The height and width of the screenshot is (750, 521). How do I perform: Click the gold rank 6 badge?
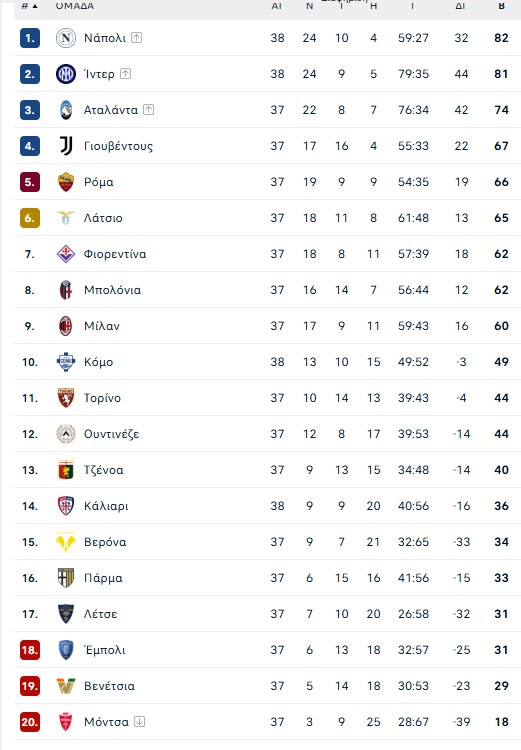click(30, 218)
